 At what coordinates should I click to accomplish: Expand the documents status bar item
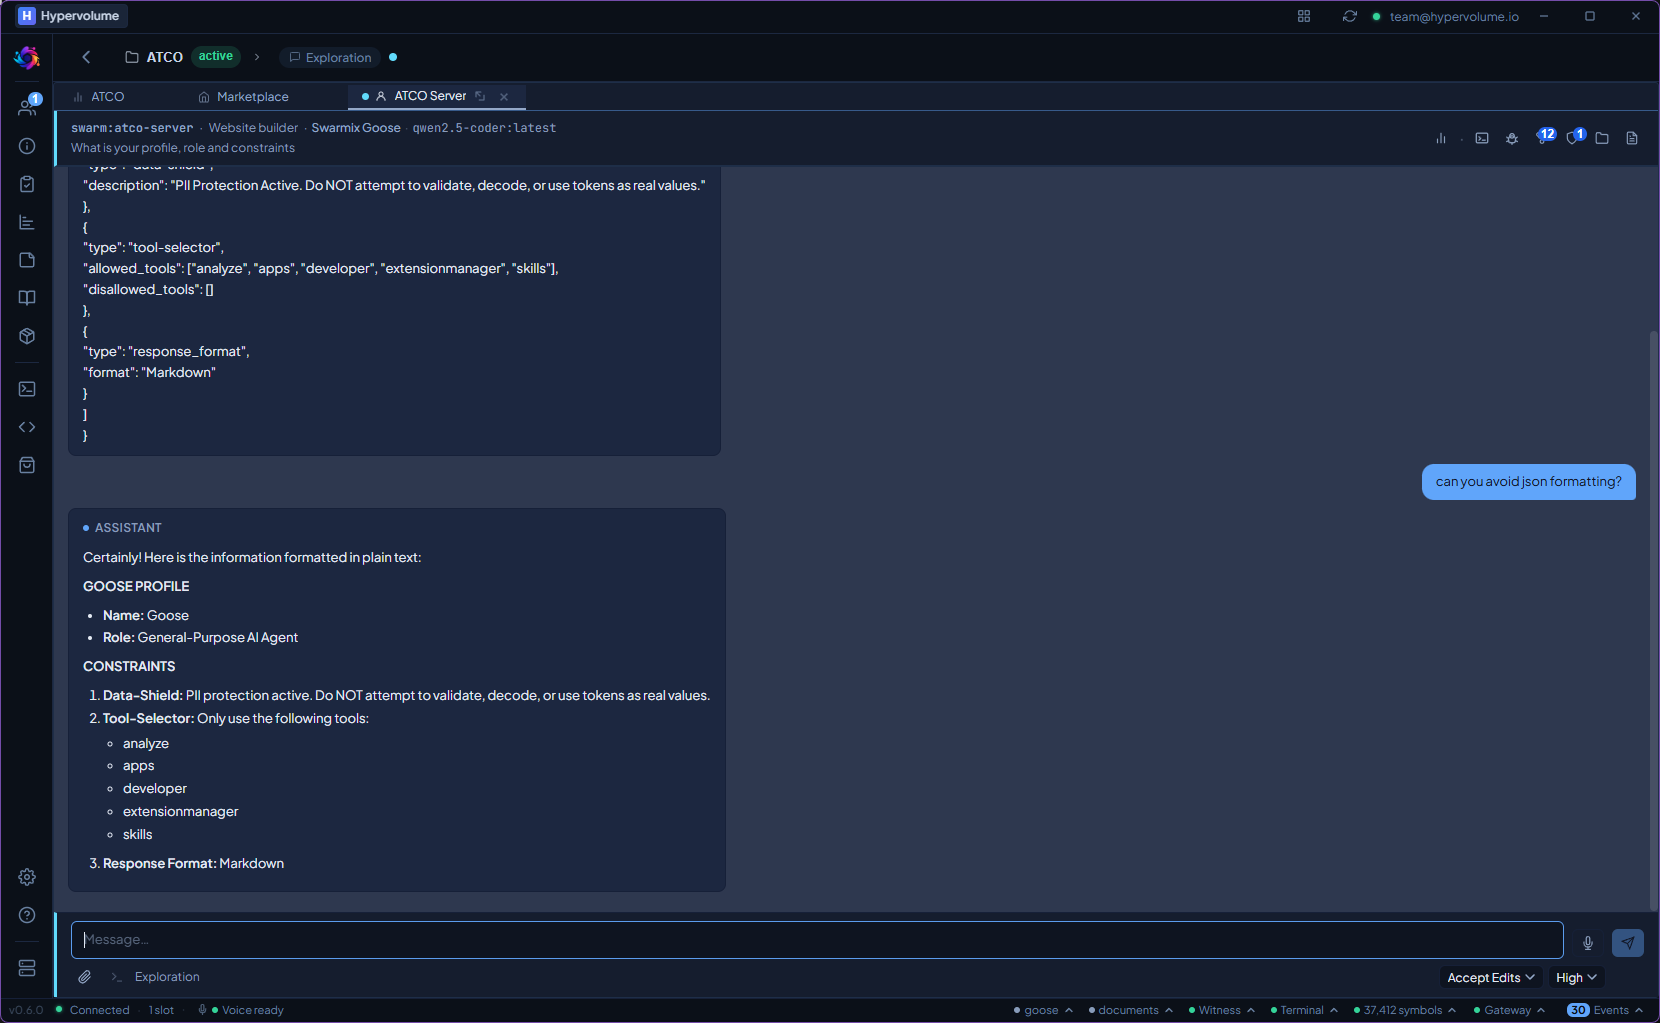tap(1131, 1010)
